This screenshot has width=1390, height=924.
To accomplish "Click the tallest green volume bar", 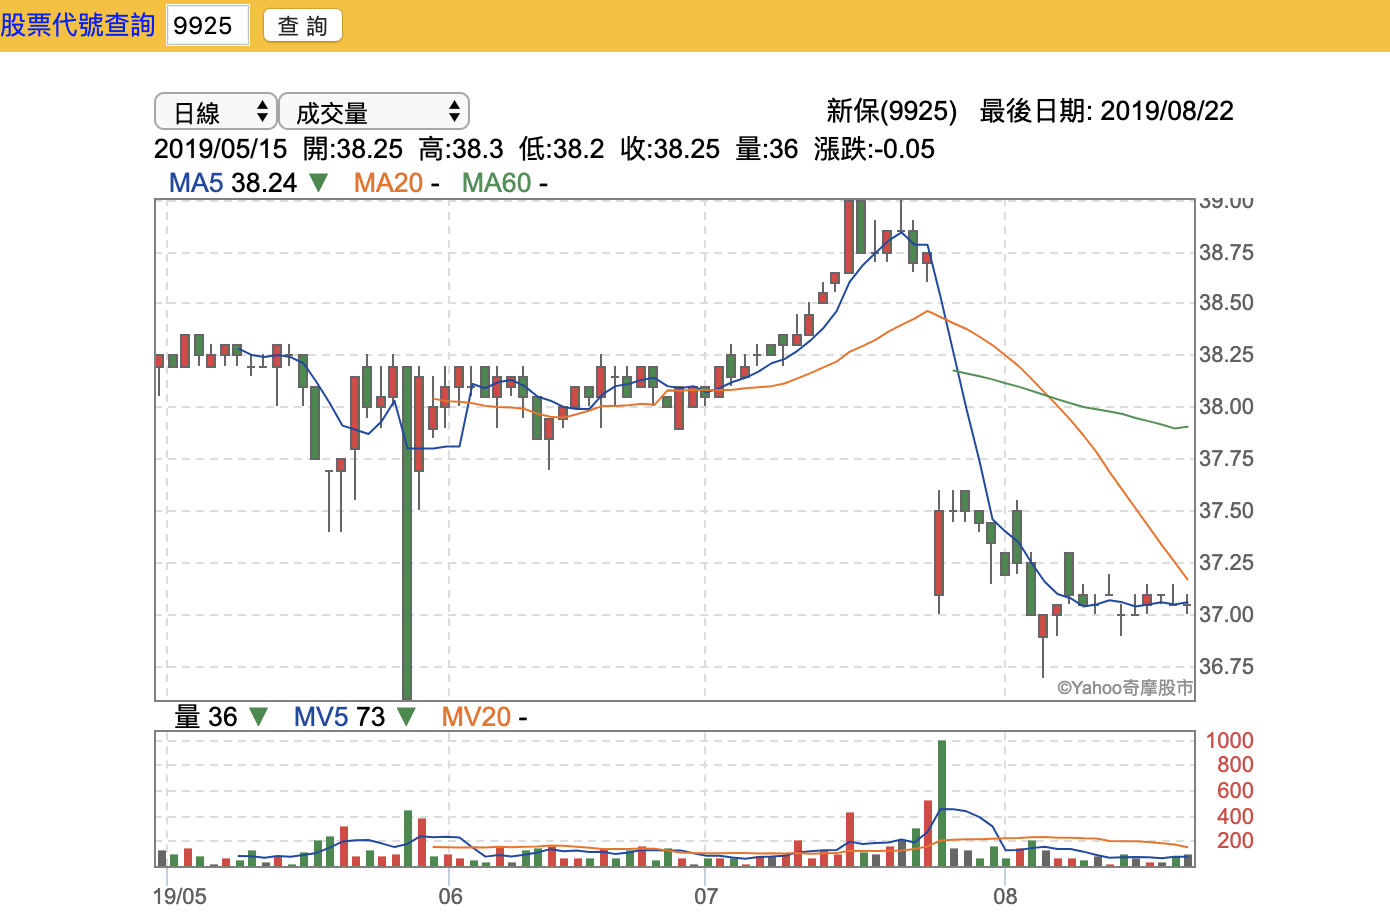I will [x=941, y=800].
